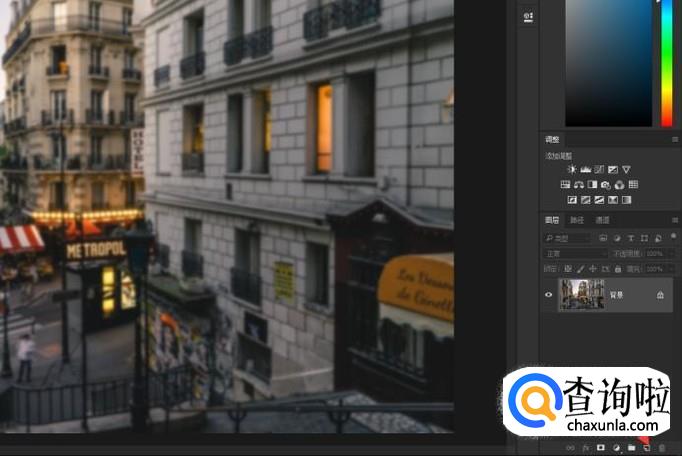Switch to the 图层 tab
This screenshot has width=682, height=456.
tap(552, 220)
